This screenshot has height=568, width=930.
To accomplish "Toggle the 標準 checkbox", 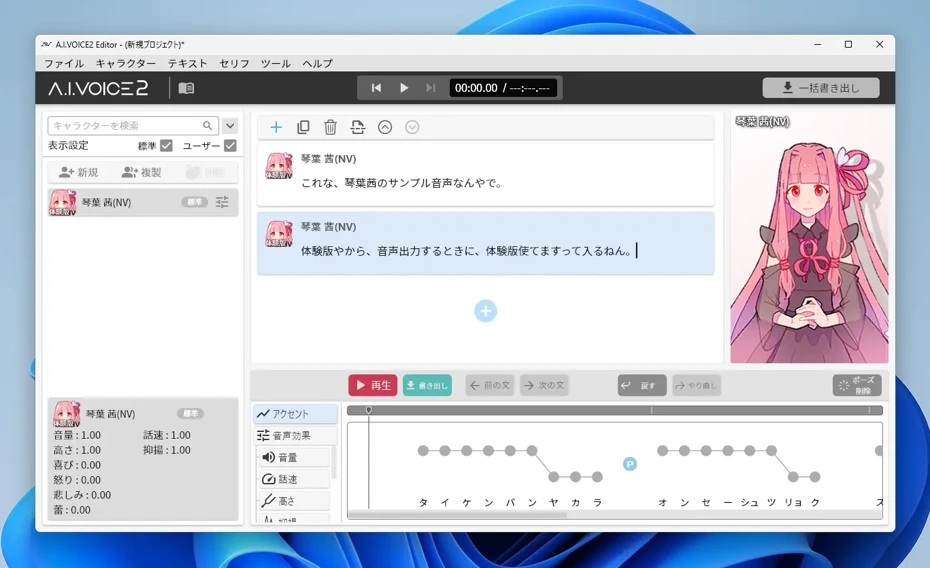I will [167, 145].
